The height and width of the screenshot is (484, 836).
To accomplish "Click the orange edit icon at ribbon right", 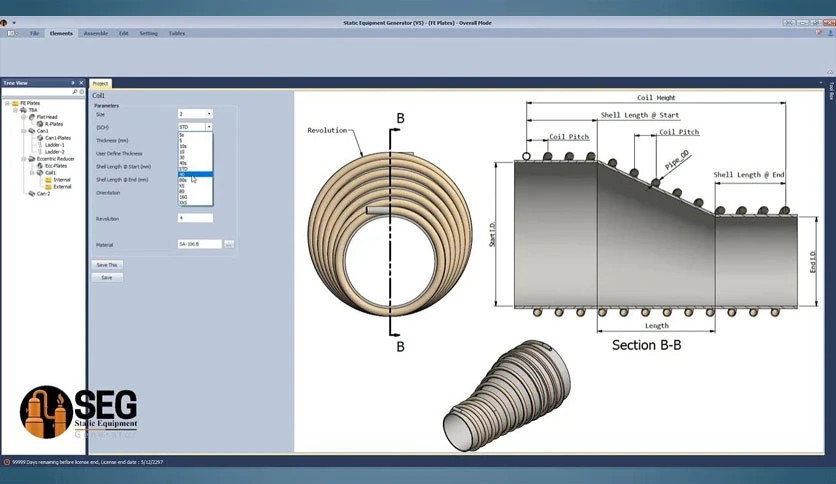I will coord(818,33).
